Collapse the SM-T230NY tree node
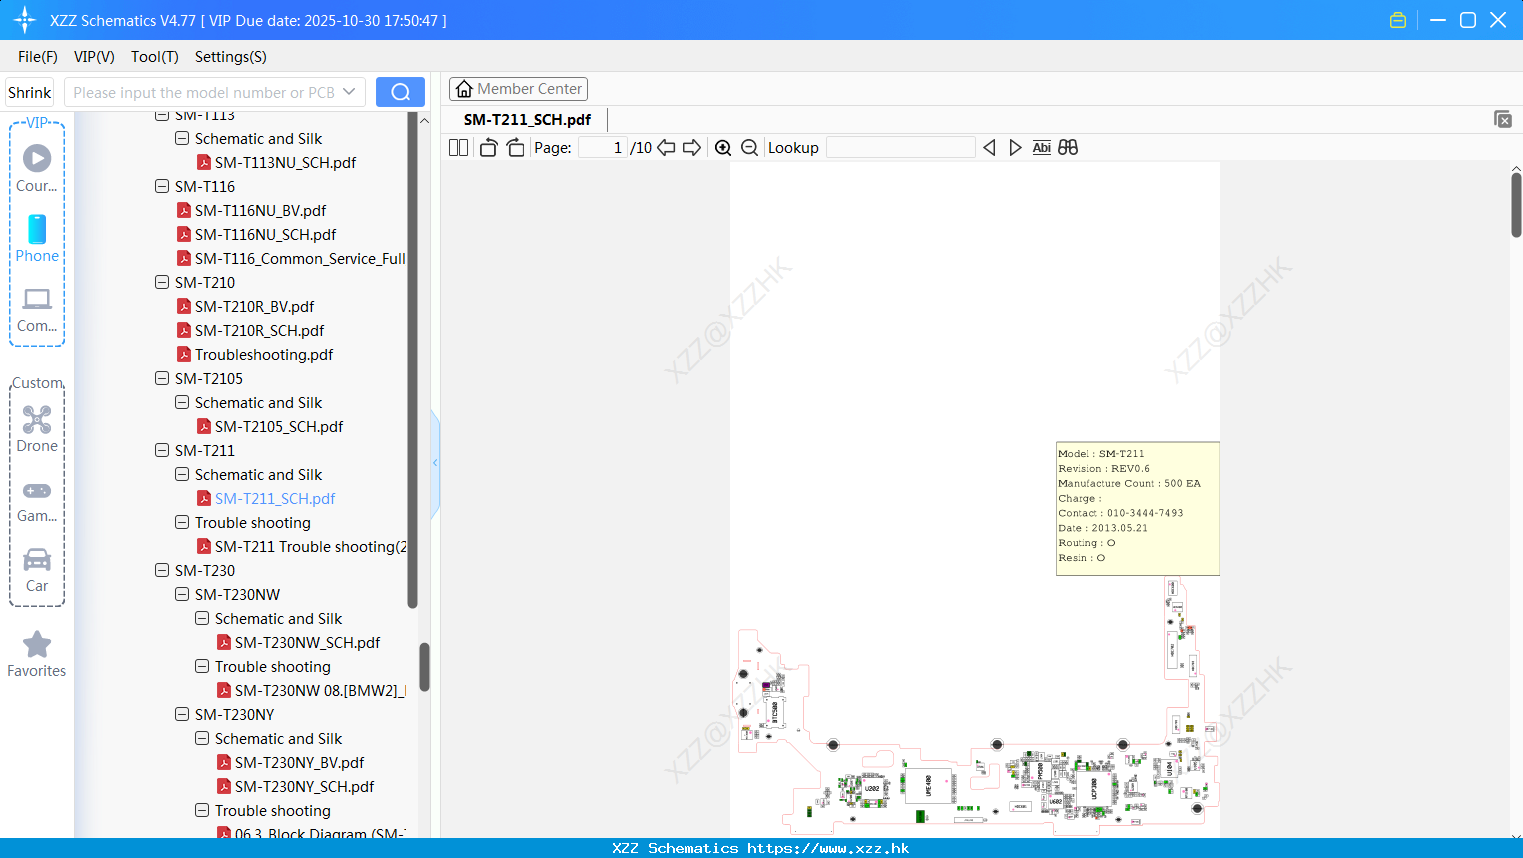 point(182,714)
